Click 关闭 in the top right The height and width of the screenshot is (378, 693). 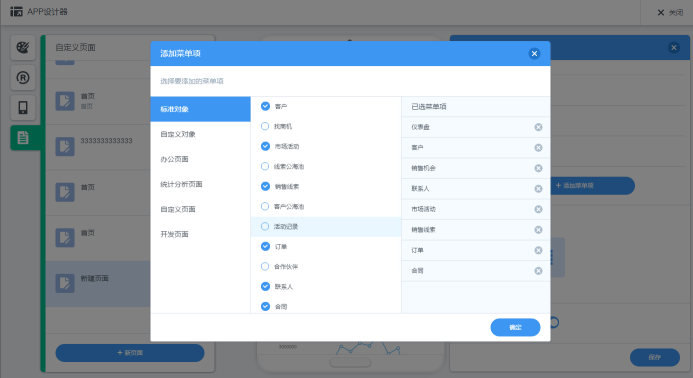[670, 13]
